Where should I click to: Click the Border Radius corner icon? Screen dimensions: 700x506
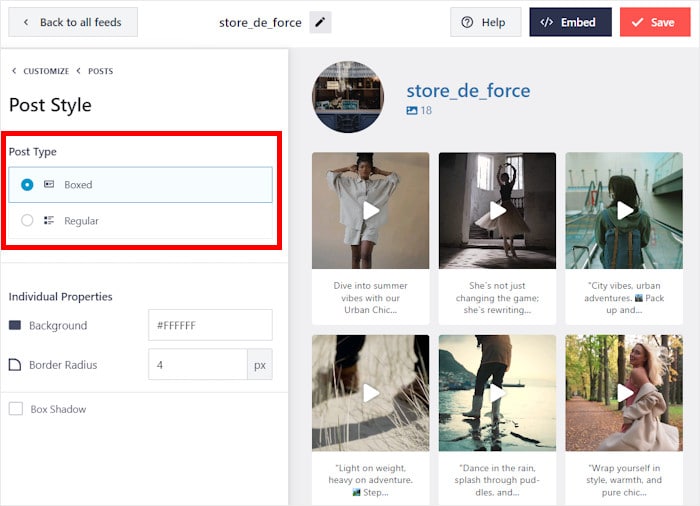point(15,365)
